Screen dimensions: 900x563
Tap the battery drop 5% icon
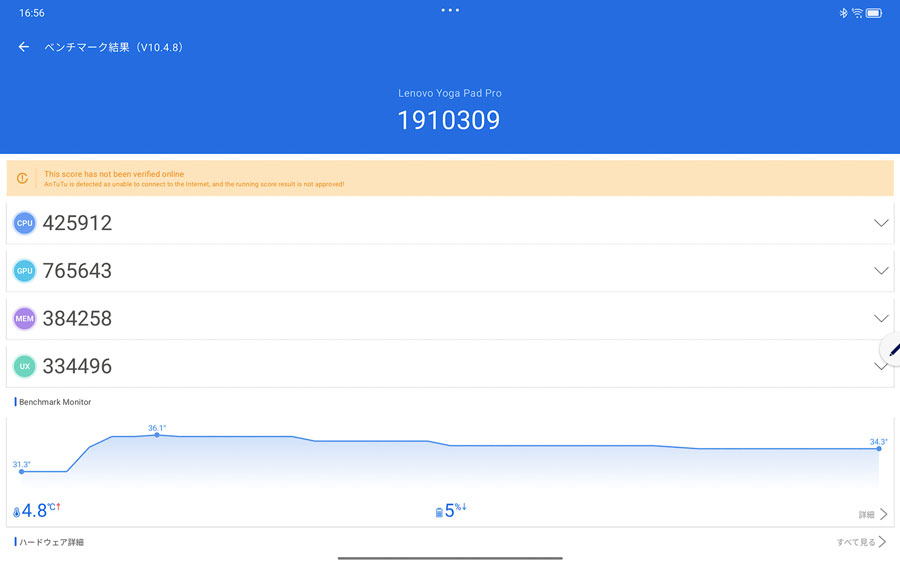439,512
